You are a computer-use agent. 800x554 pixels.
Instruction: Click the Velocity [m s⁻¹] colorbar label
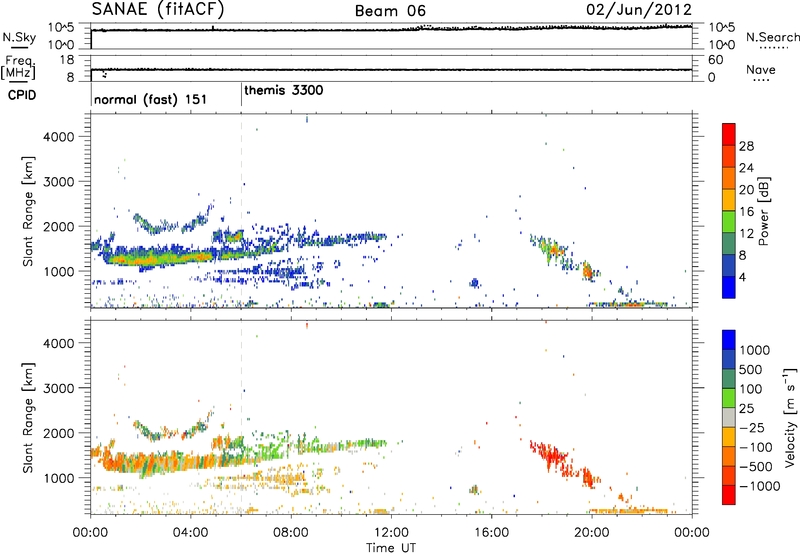point(790,417)
